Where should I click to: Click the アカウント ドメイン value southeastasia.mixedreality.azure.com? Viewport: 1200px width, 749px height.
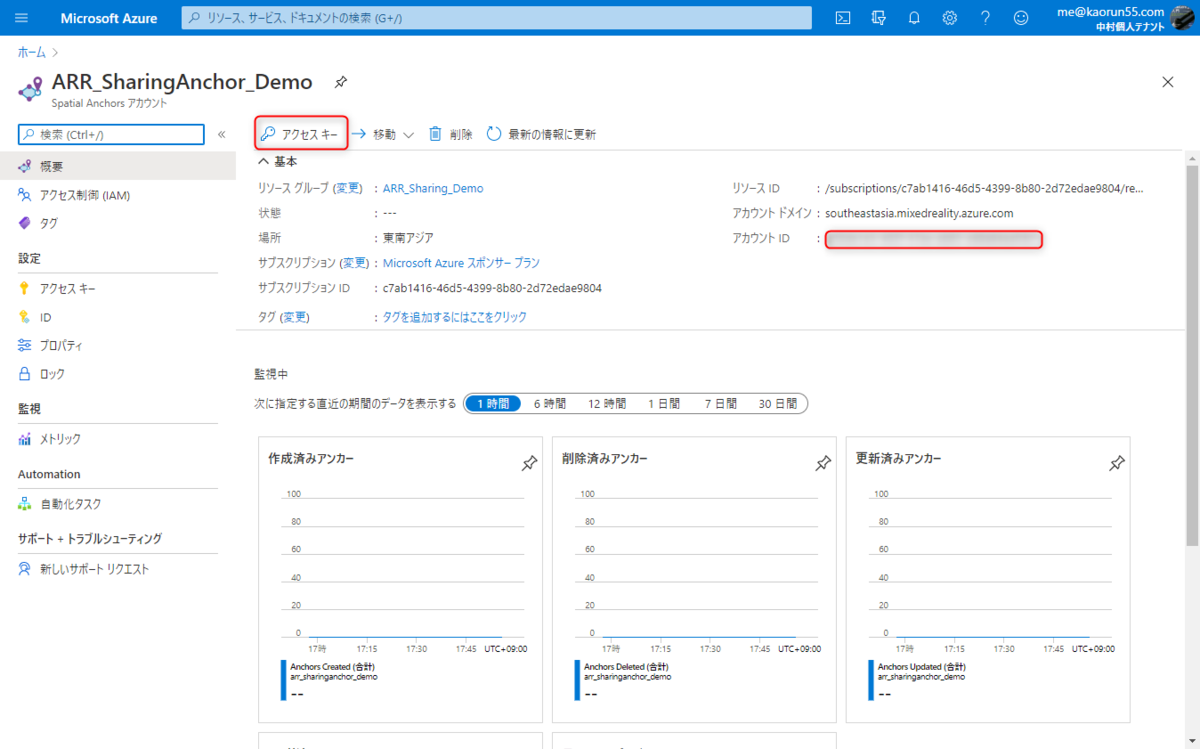pyautogui.click(x=919, y=213)
